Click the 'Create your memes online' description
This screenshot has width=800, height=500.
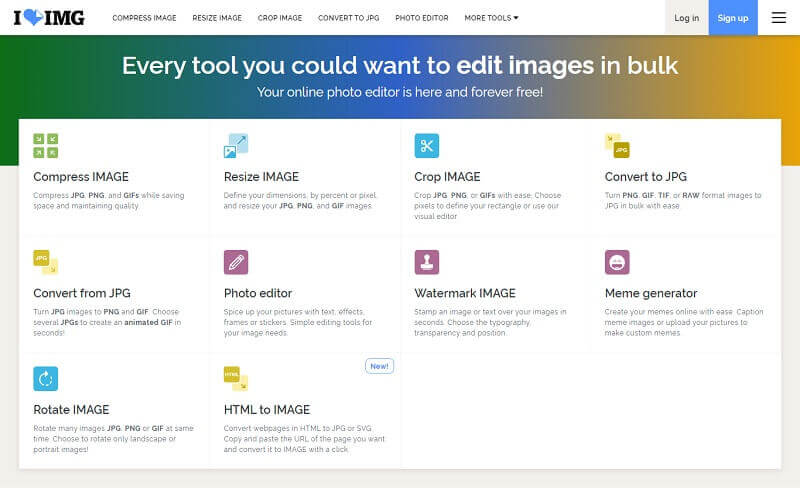point(684,322)
